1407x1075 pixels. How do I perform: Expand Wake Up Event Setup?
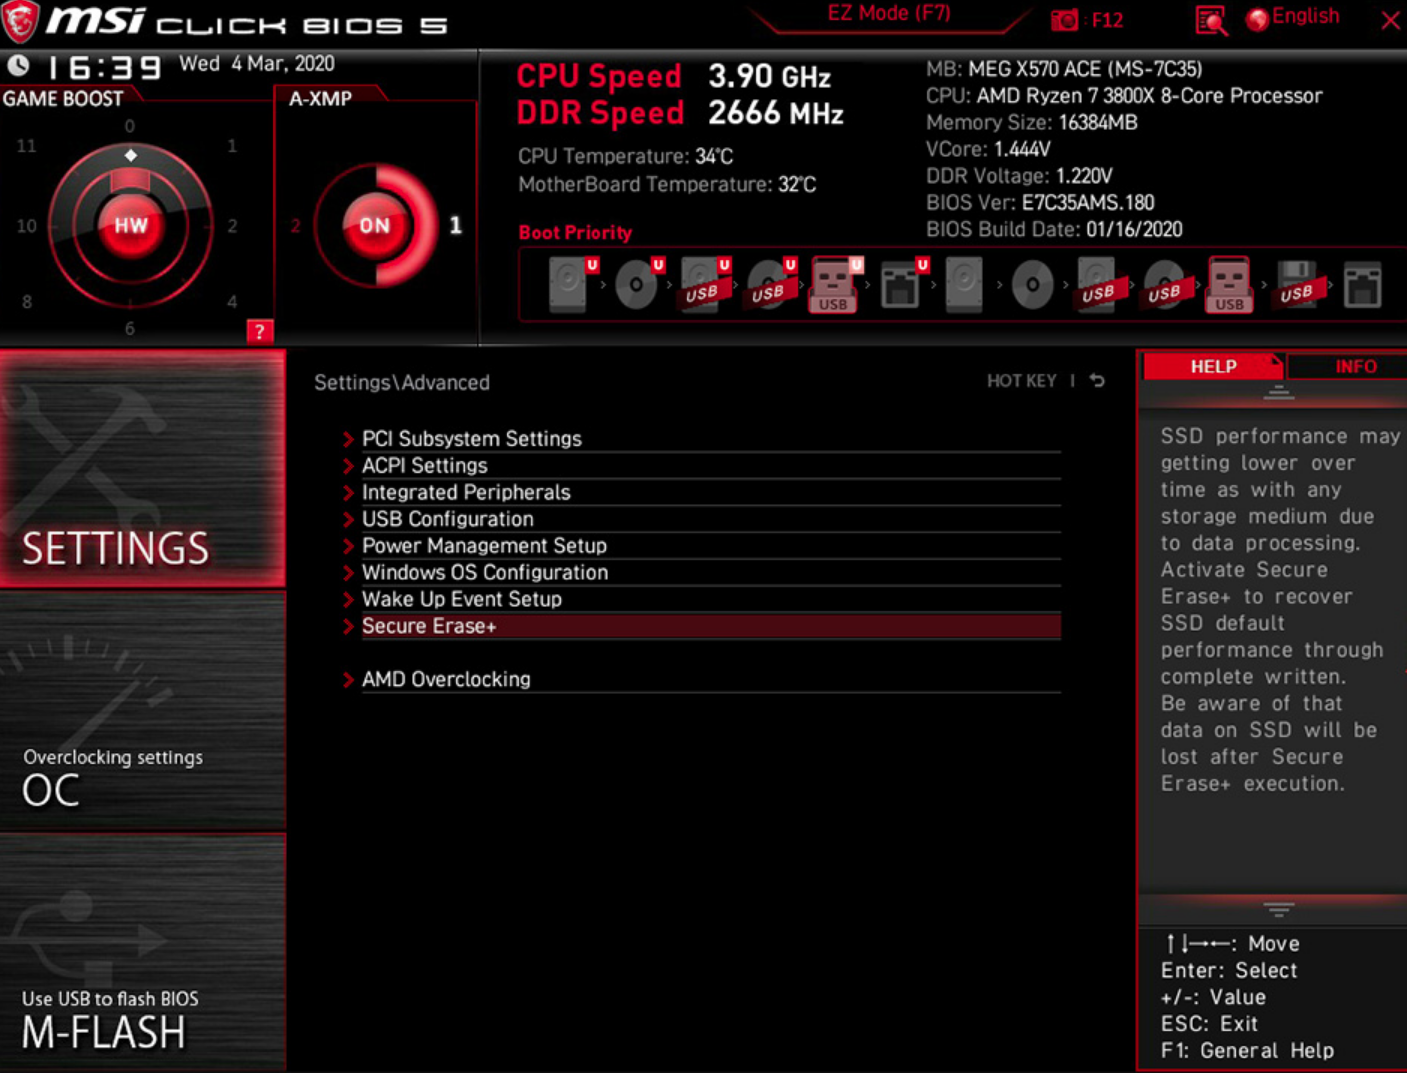point(700,600)
